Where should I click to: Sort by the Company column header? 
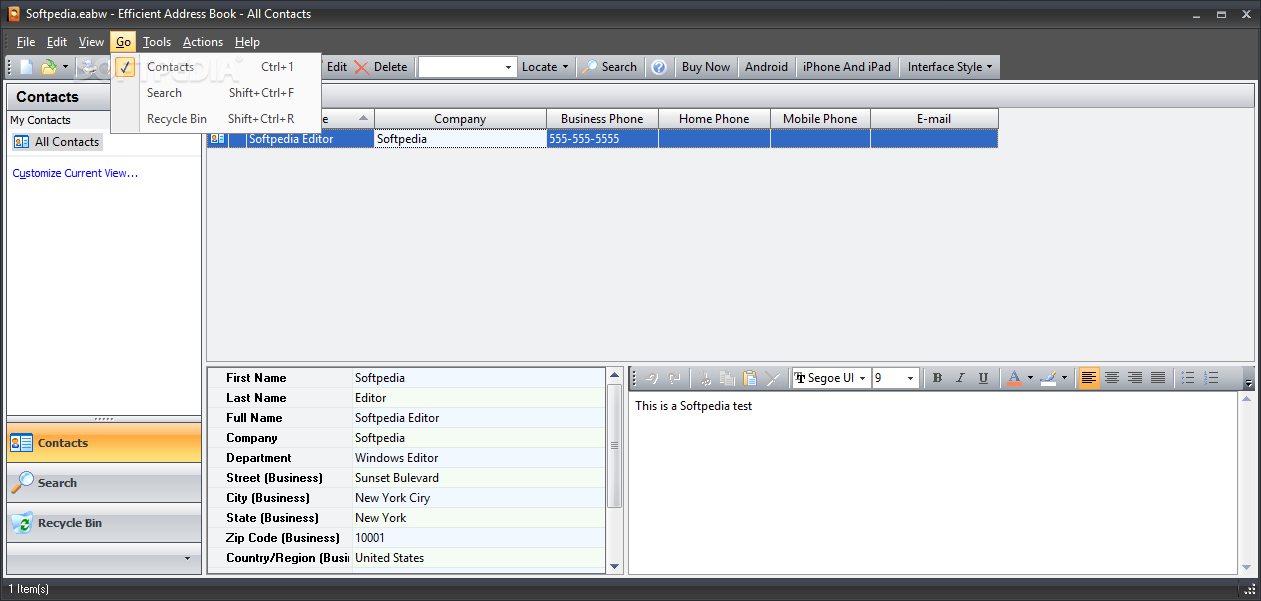click(x=460, y=119)
